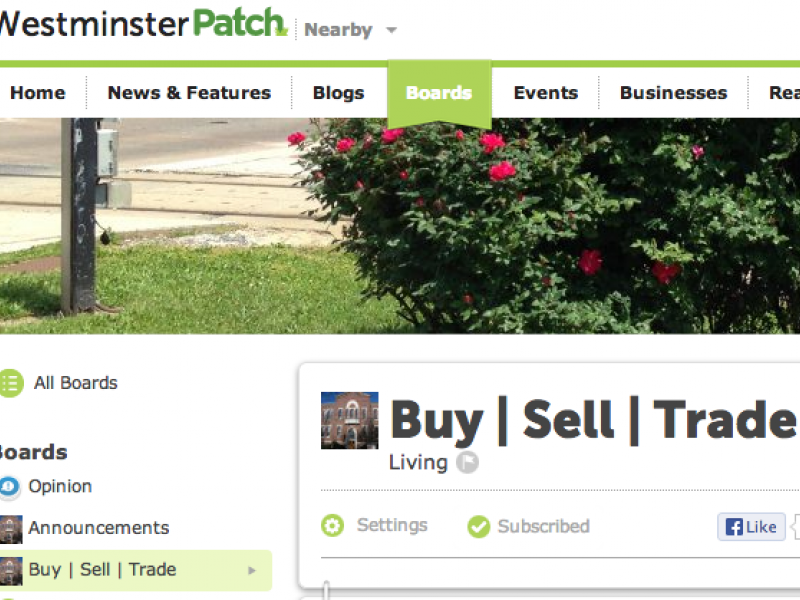Click the Buy Sell Trade sidebar thumbnail icon

(x=11, y=570)
